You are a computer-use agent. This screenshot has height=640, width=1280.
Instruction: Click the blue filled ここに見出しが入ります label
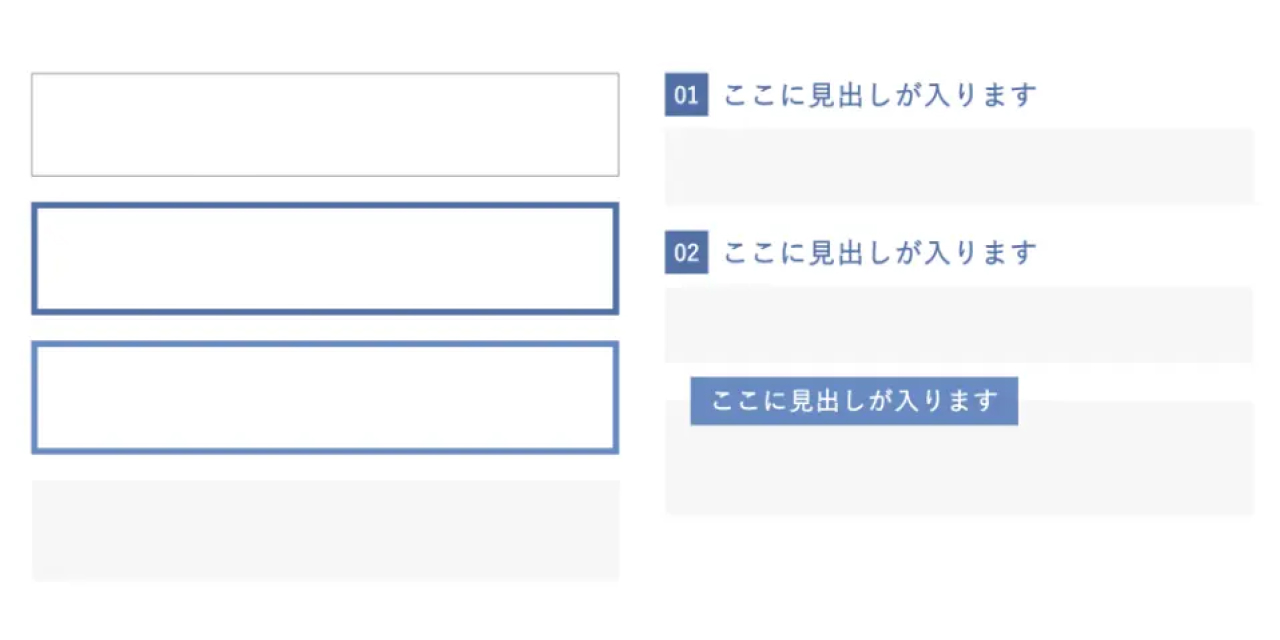pyautogui.click(x=854, y=401)
